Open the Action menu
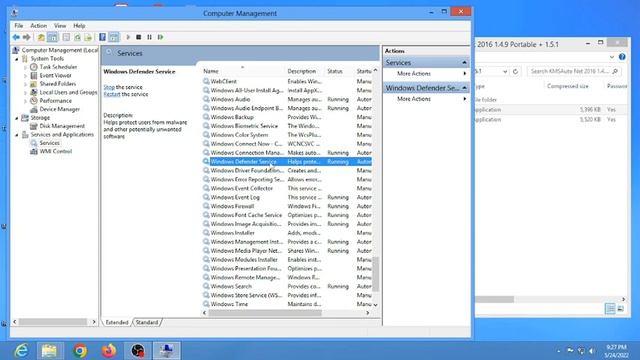 click(x=39, y=26)
